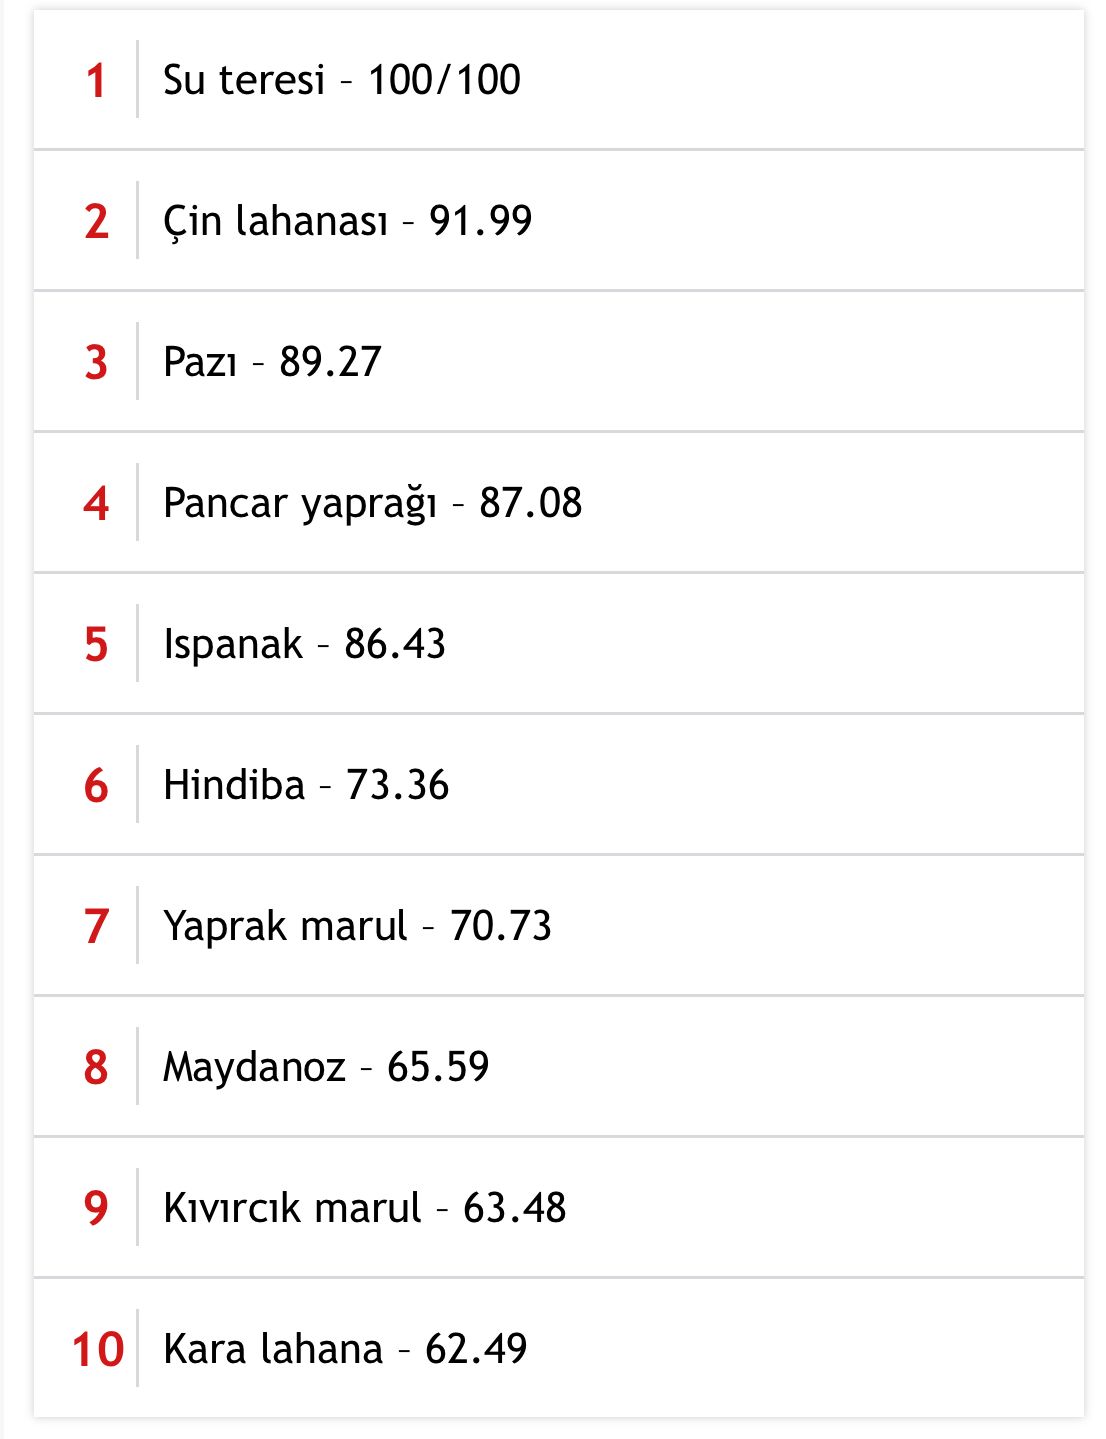
Task: Click the red rank number 6
Action: (96, 786)
